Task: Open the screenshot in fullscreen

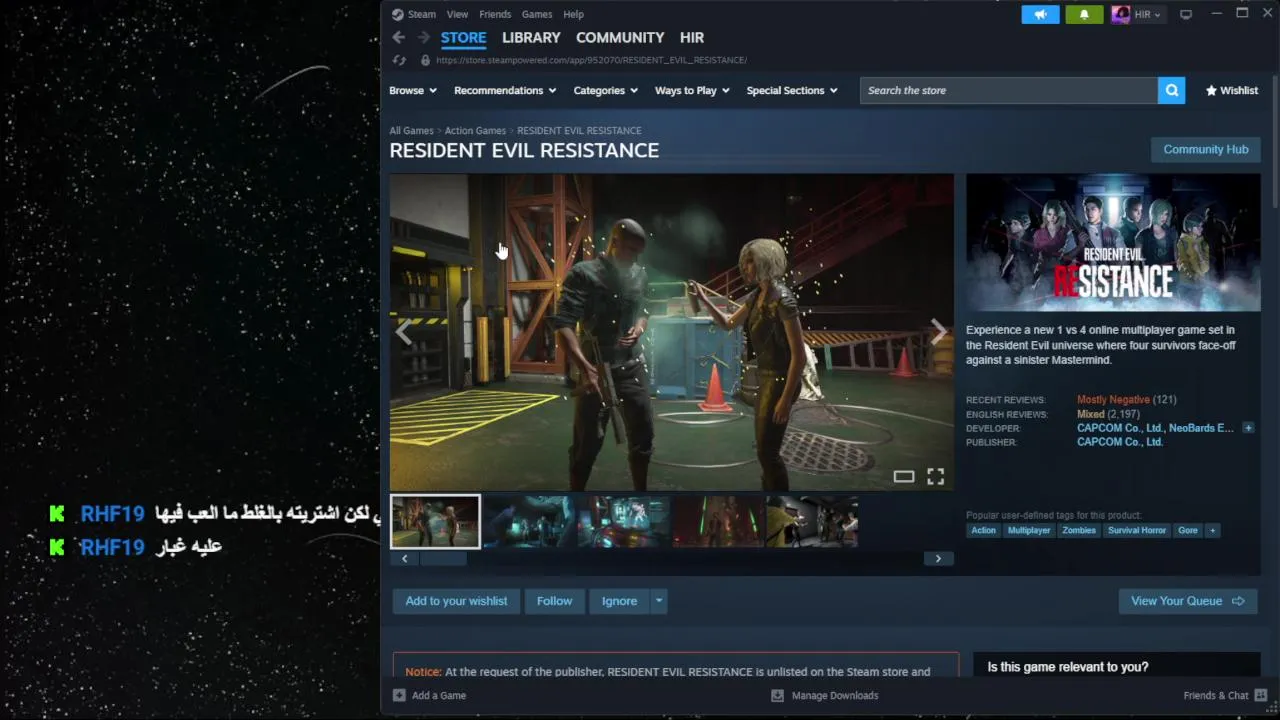Action: click(x=935, y=477)
